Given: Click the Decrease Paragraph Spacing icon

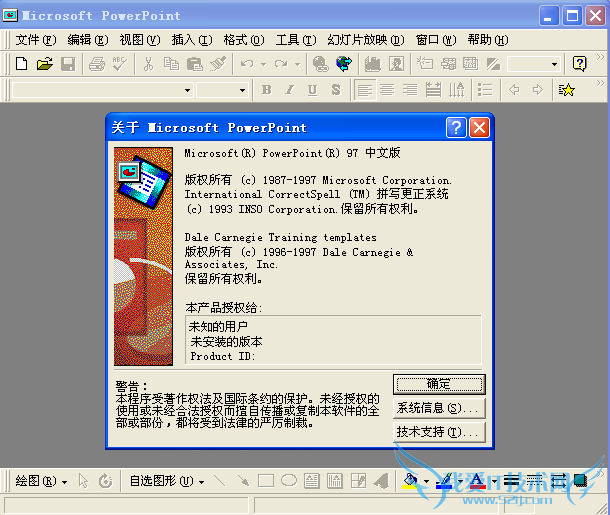Looking at the screenshot, I should [x=457, y=90].
